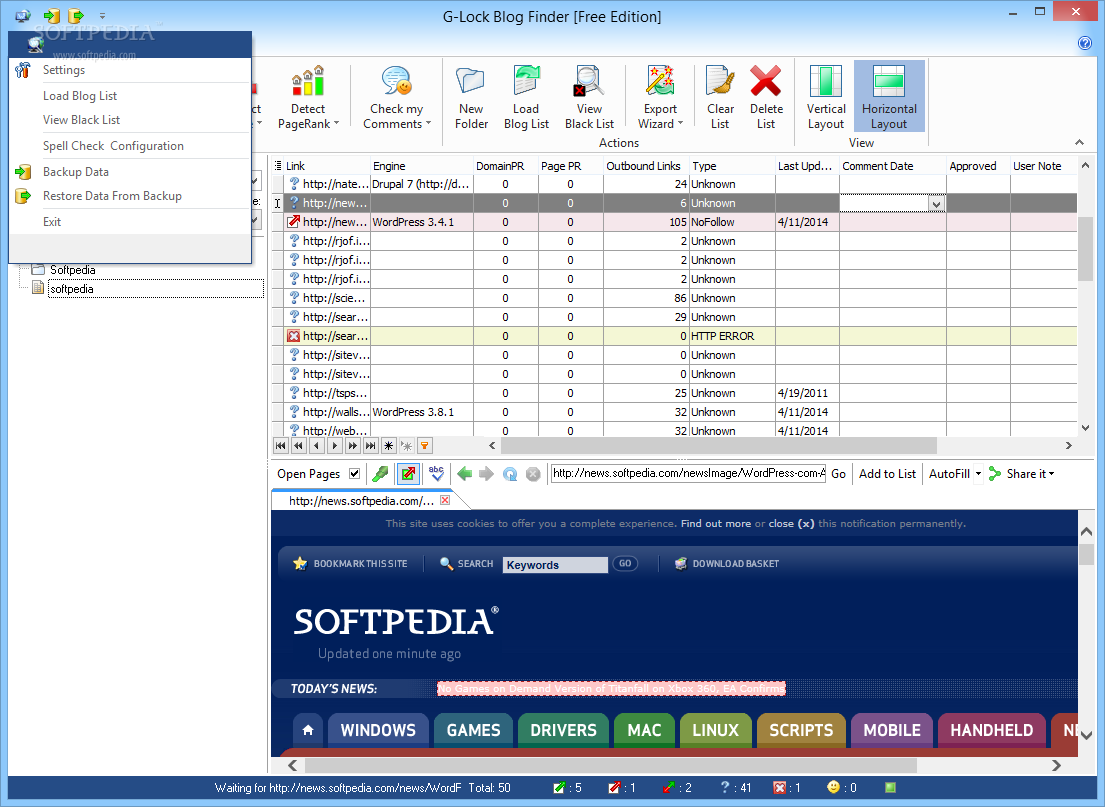Screen dimensions: 1105x807
Task: Toggle the Open Pages checkbox
Action: click(354, 474)
